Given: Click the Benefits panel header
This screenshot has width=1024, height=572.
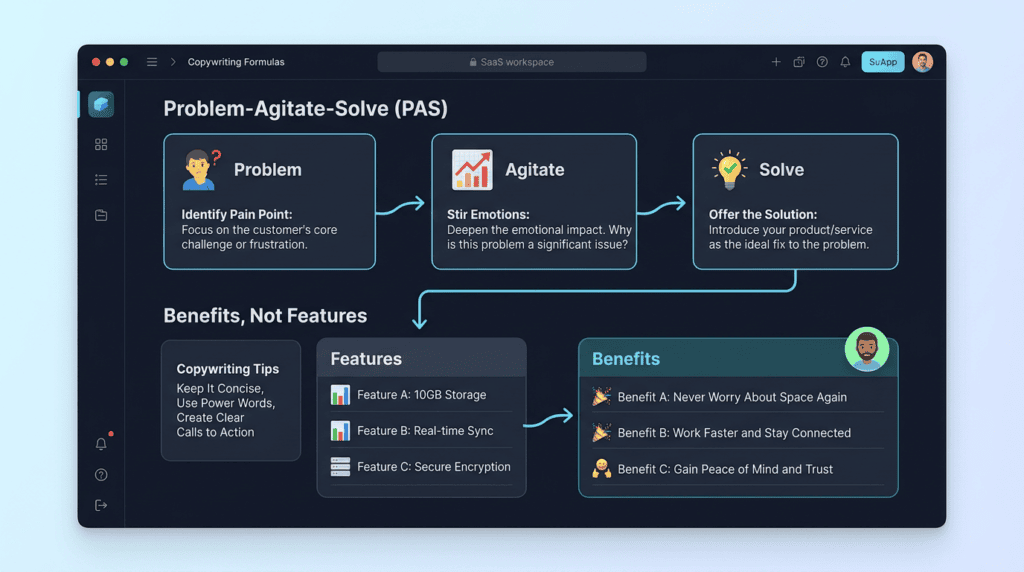Looking at the screenshot, I should [738, 358].
